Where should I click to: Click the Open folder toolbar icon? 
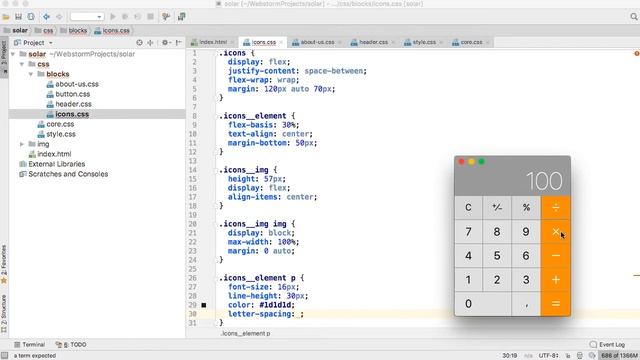pos(6,17)
